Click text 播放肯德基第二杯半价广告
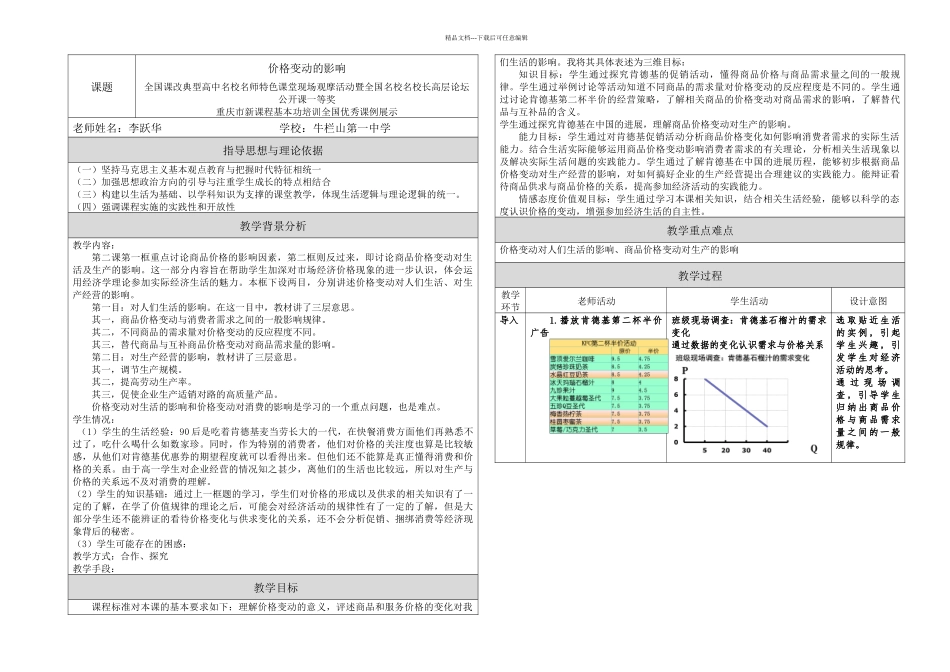 coord(596,326)
